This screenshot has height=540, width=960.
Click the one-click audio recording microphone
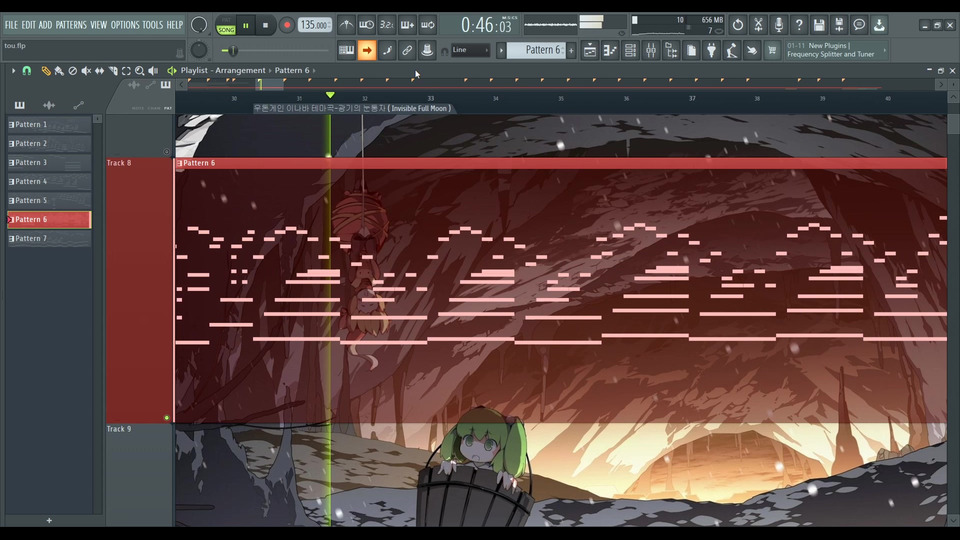778,25
